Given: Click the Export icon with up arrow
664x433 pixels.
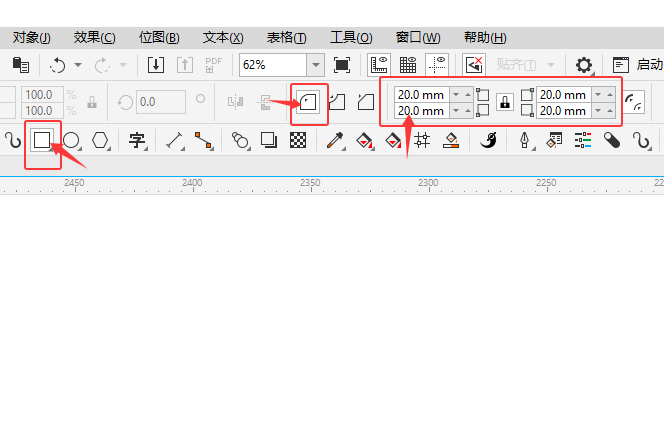Looking at the screenshot, I should point(185,65).
